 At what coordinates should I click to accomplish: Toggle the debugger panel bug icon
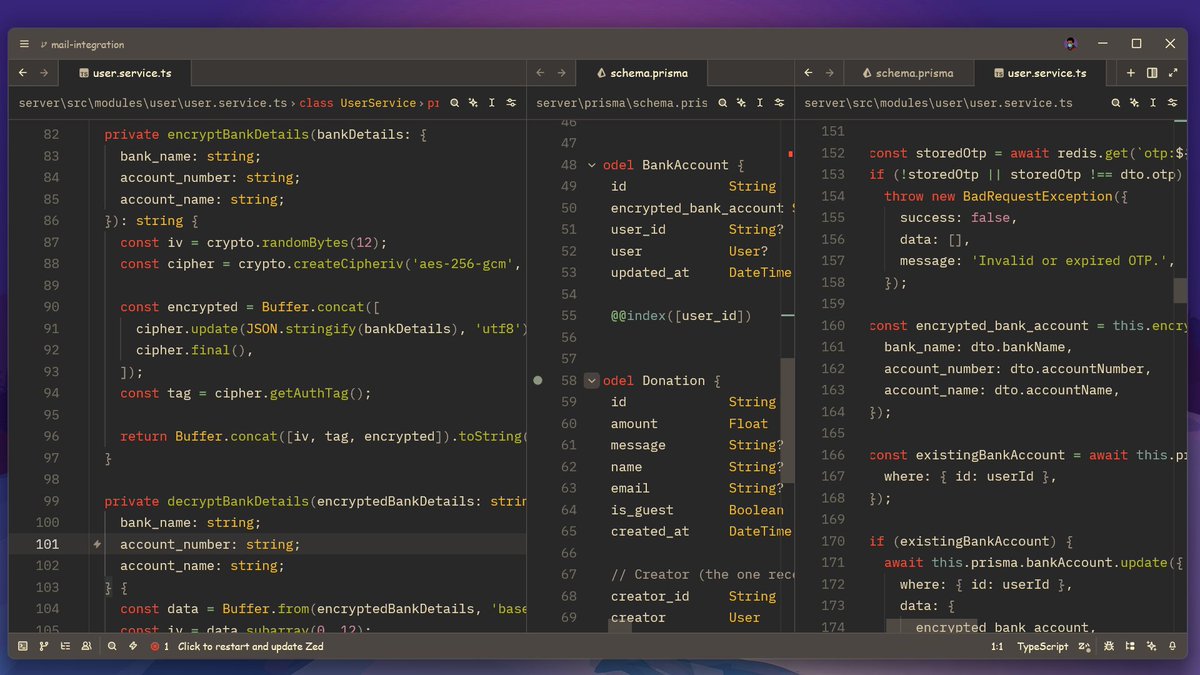click(x=1108, y=647)
